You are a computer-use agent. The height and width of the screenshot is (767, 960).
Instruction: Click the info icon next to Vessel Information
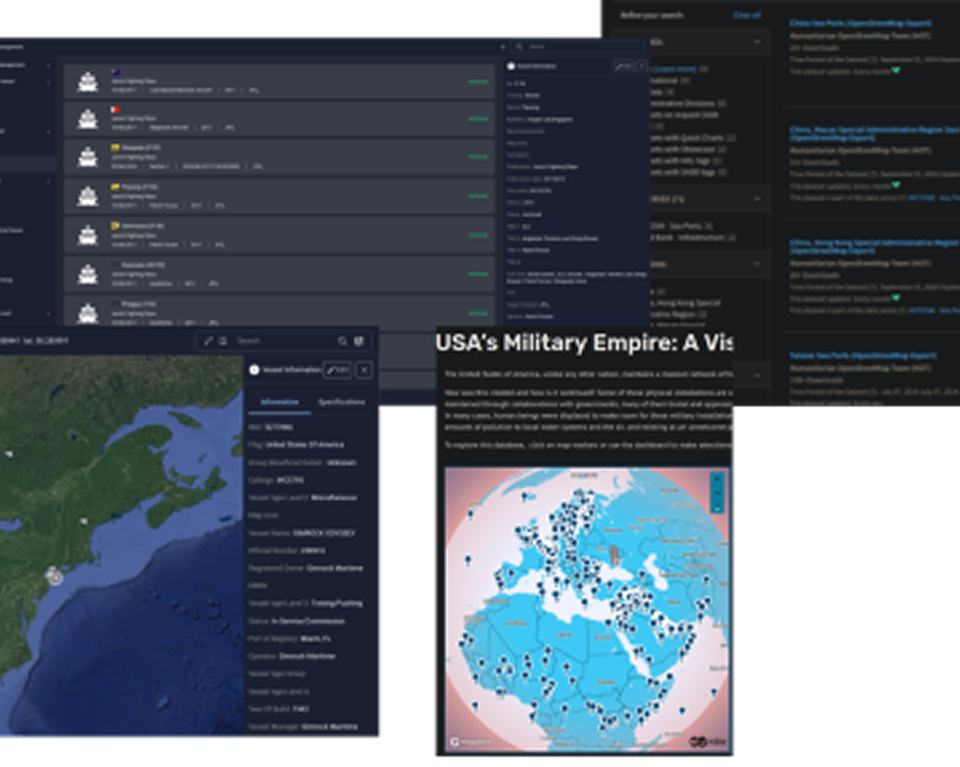click(254, 370)
